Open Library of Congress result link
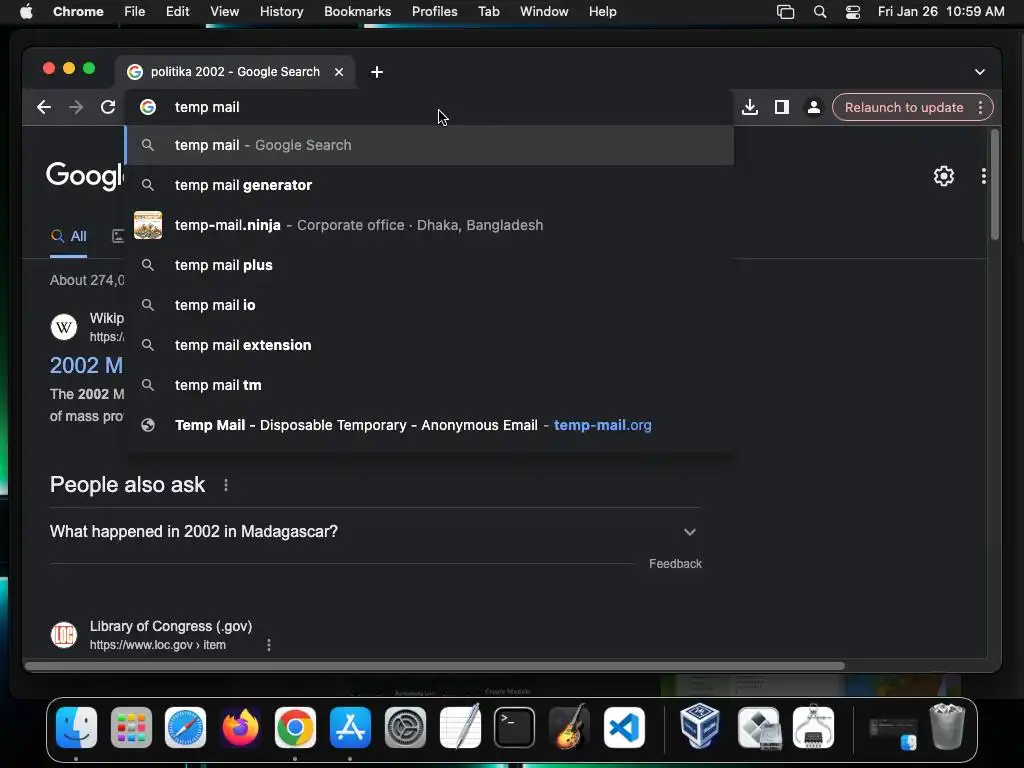The width and height of the screenshot is (1024, 768). [170, 626]
